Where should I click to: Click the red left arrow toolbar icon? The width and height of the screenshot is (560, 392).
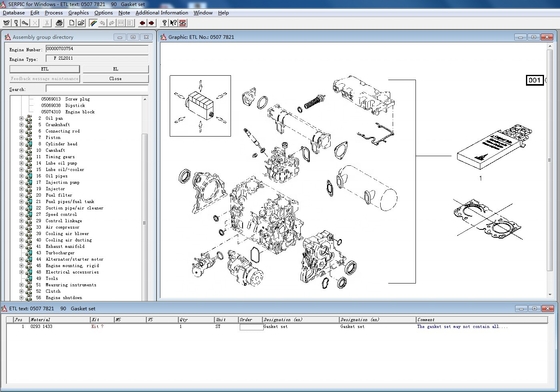[x=142, y=23]
